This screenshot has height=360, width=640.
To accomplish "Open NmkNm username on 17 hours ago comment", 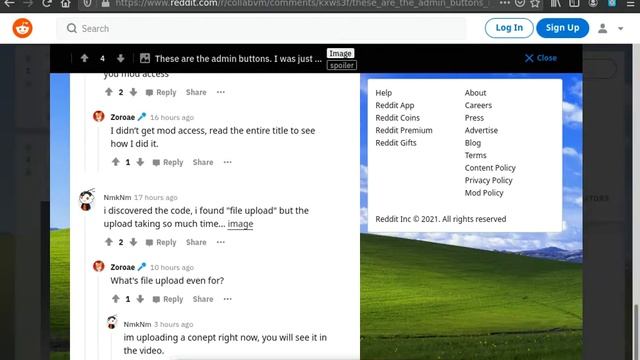I will (117, 198).
